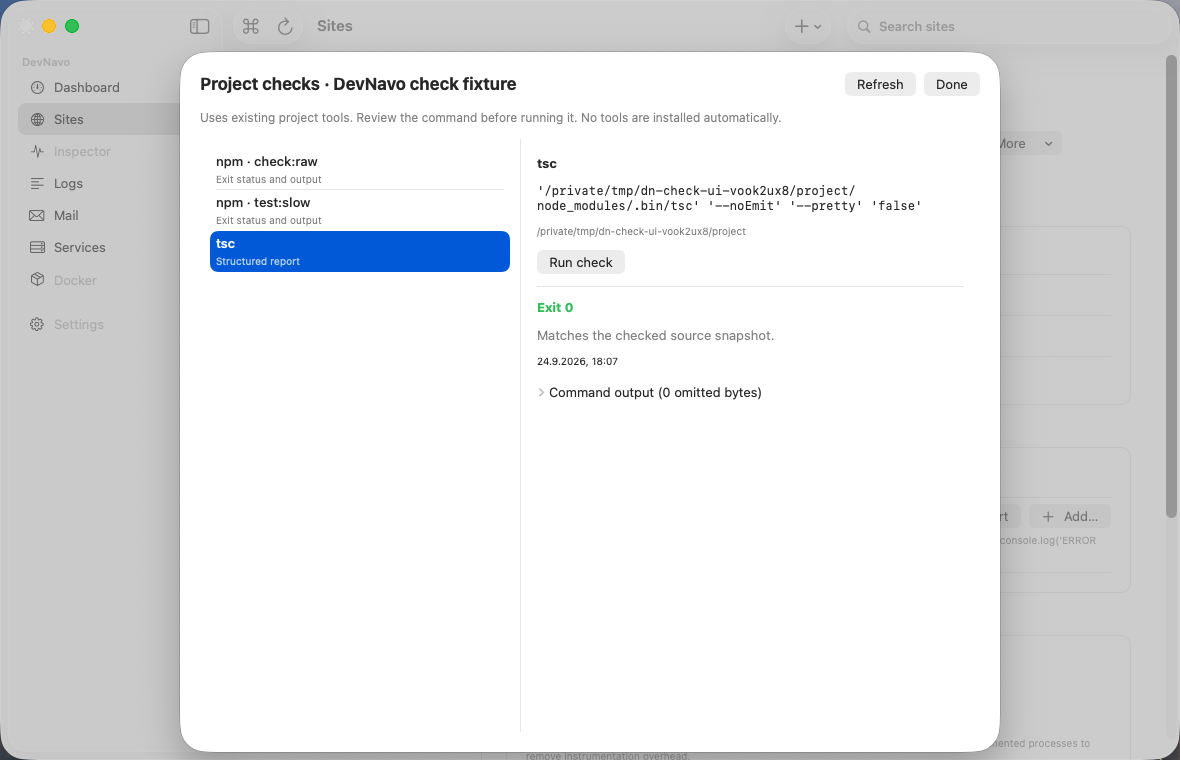Click the Settings gear icon
Viewport: 1180px width, 760px height.
click(x=37, y=324)
